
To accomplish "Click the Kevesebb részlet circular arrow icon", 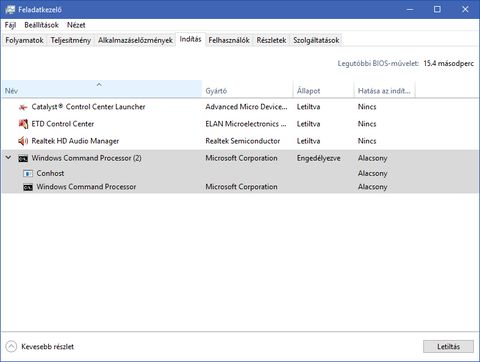I will pyautogui.click(x=11, y=347).
